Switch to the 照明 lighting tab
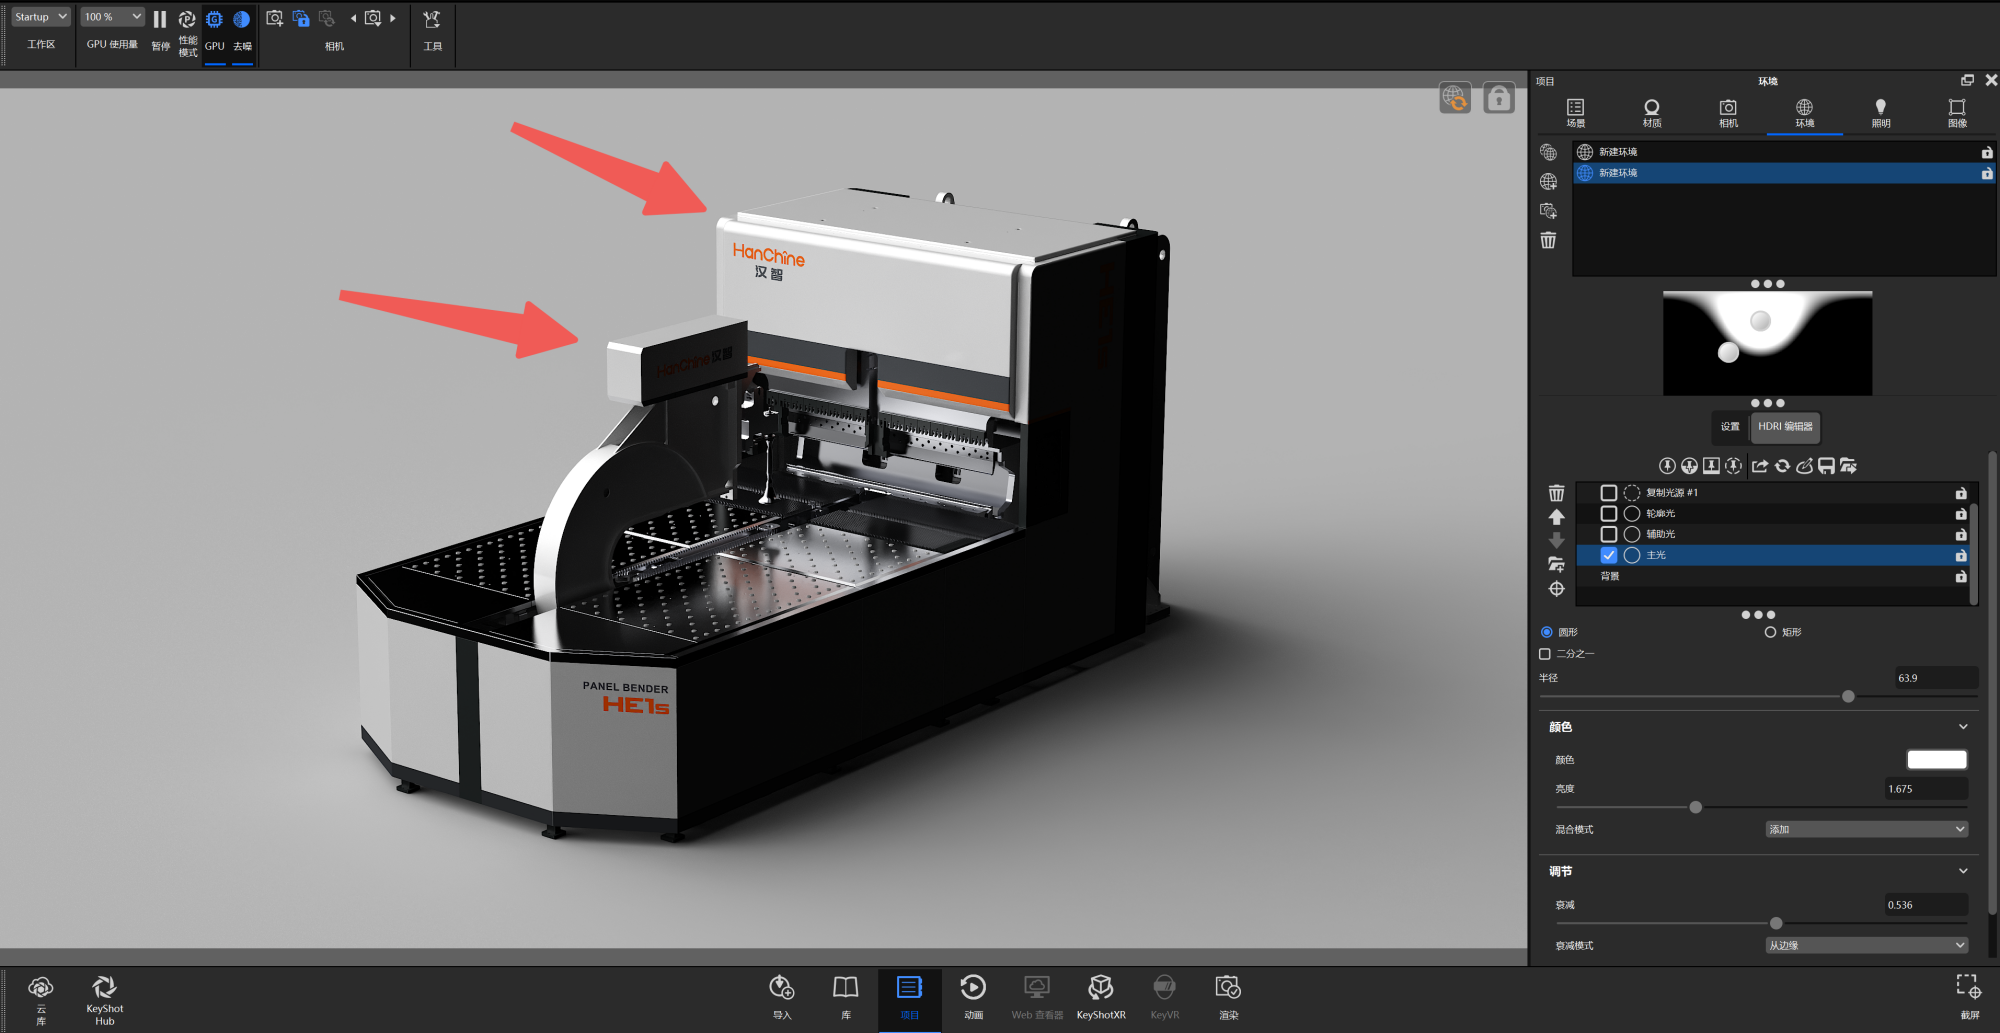Viewport: 2000px width, 1033px height. 1880,112
